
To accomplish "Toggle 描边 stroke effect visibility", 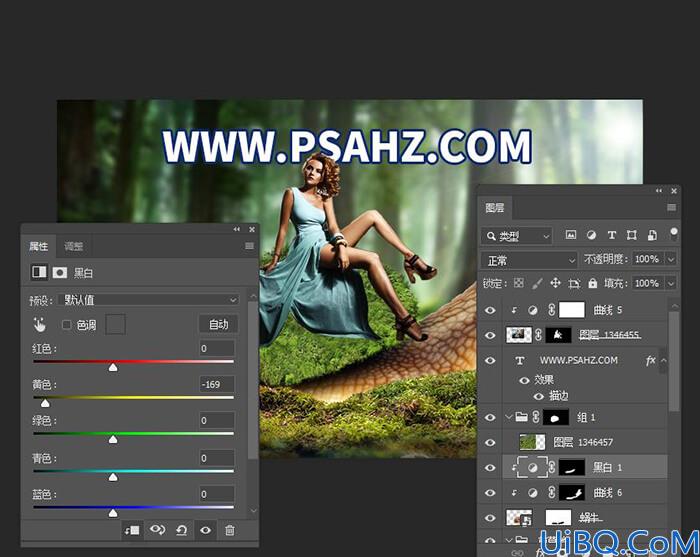I will (x=539, y=396).
